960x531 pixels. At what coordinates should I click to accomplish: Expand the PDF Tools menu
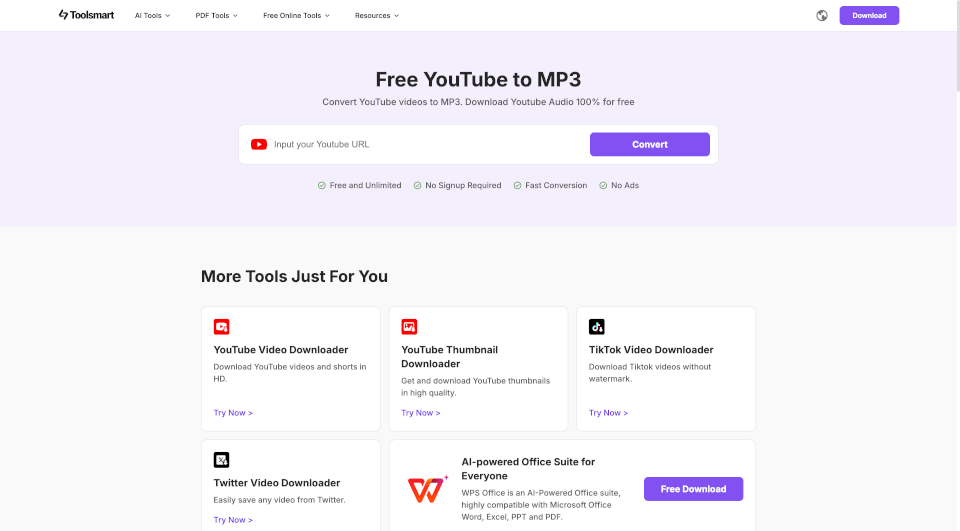coord(217,15)
